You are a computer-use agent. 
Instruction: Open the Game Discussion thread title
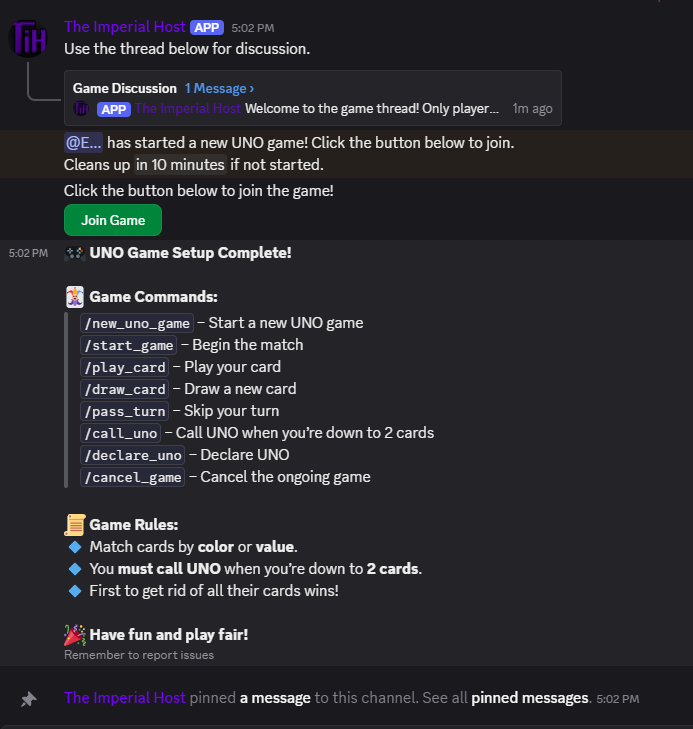[125, 88]
